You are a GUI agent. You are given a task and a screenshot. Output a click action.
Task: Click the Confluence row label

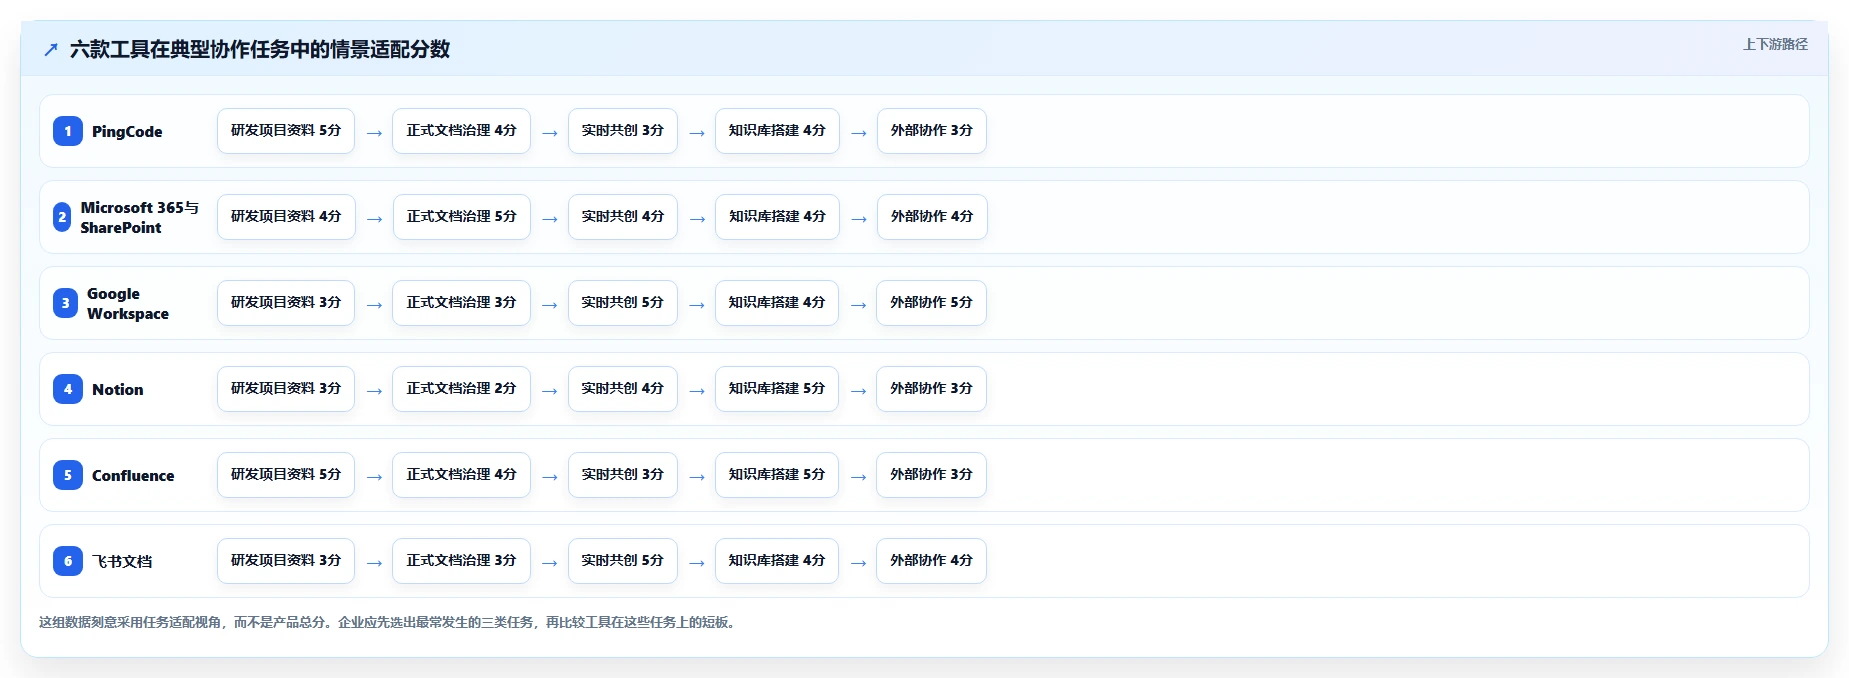point(133,476)
